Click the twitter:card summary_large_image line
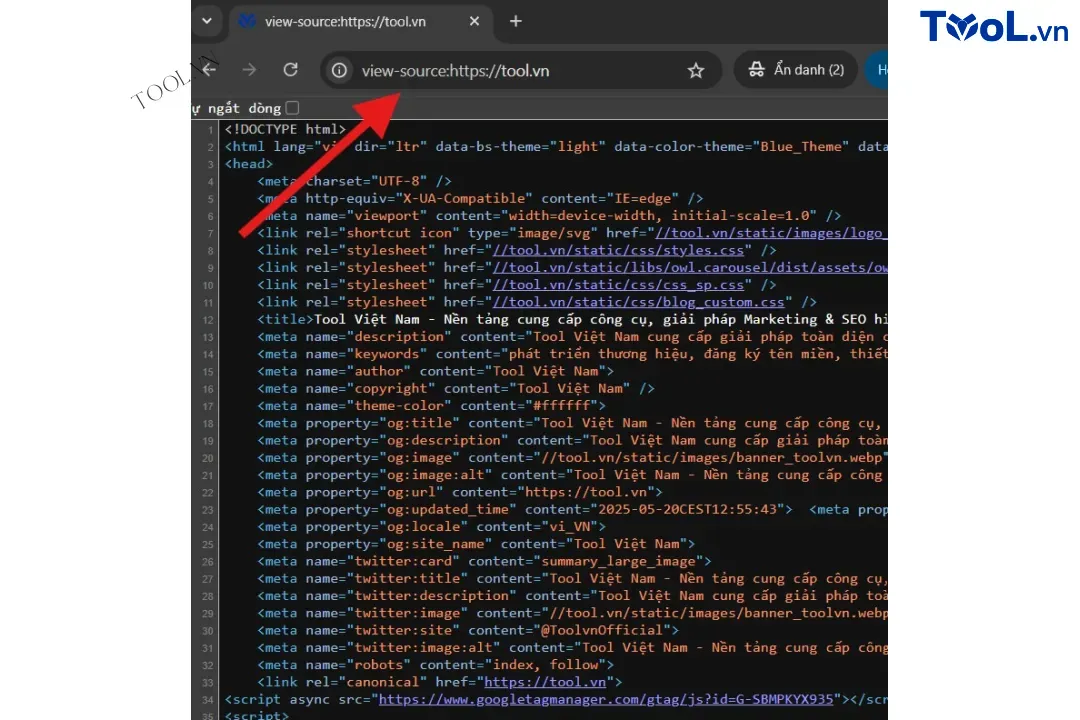 tap(484, 562)
